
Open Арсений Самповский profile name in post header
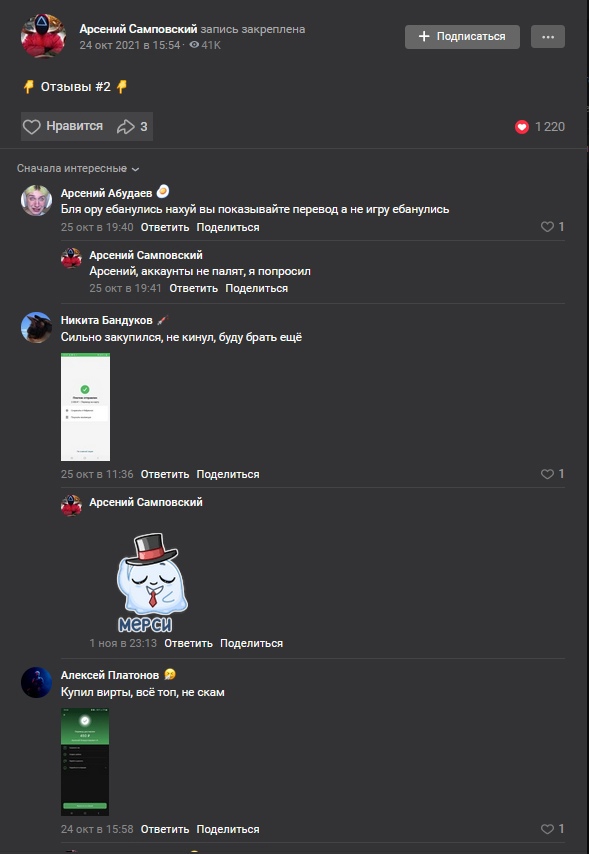[x=138, y=29]
